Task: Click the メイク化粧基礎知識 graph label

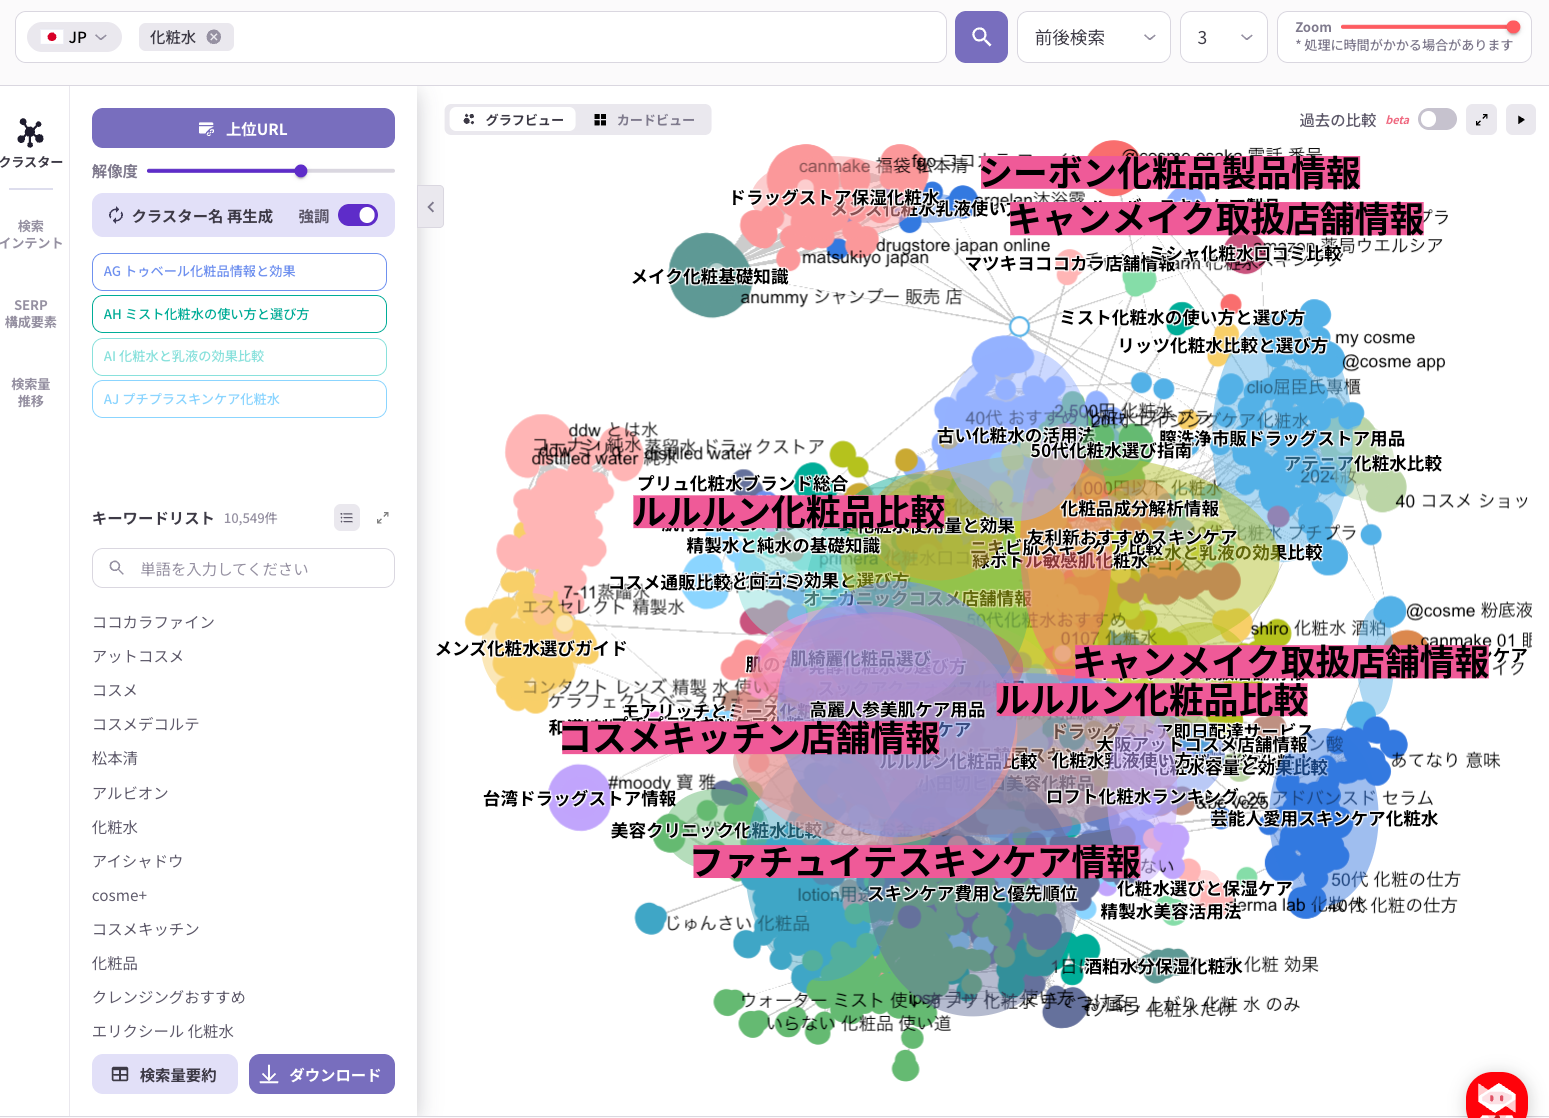Action: pyautogui.click(x=710, y=277)
